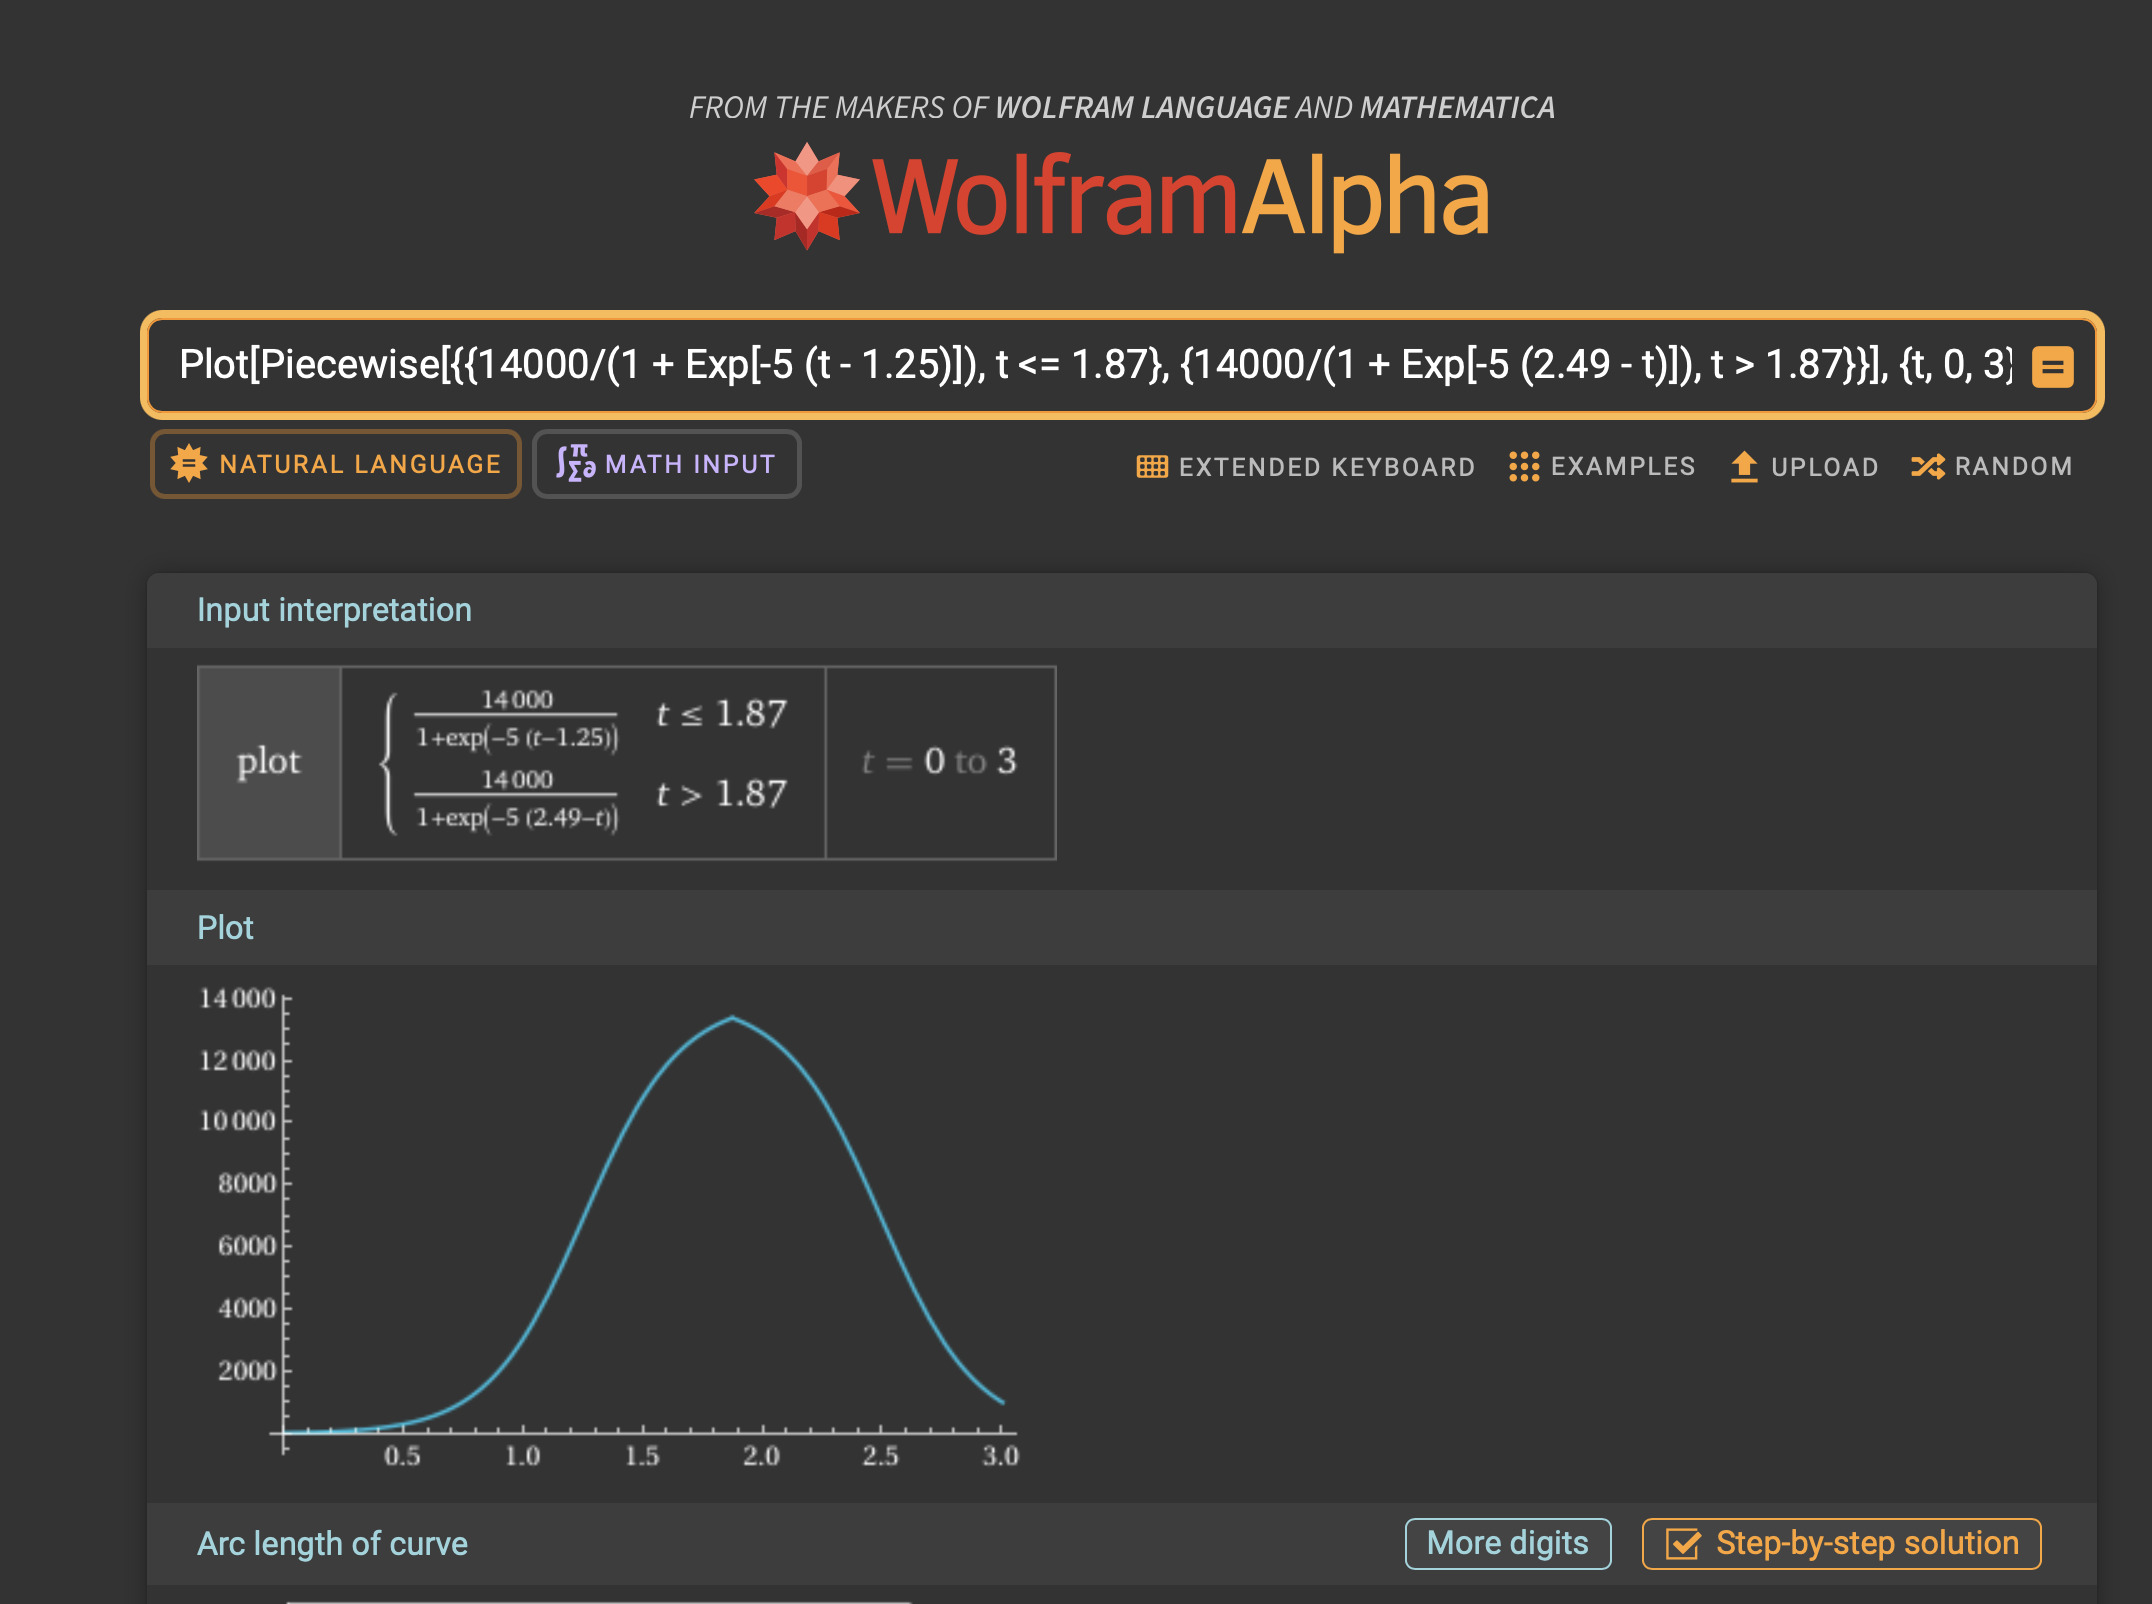Click the 't > 1.87' condition text

coord(721,794)
